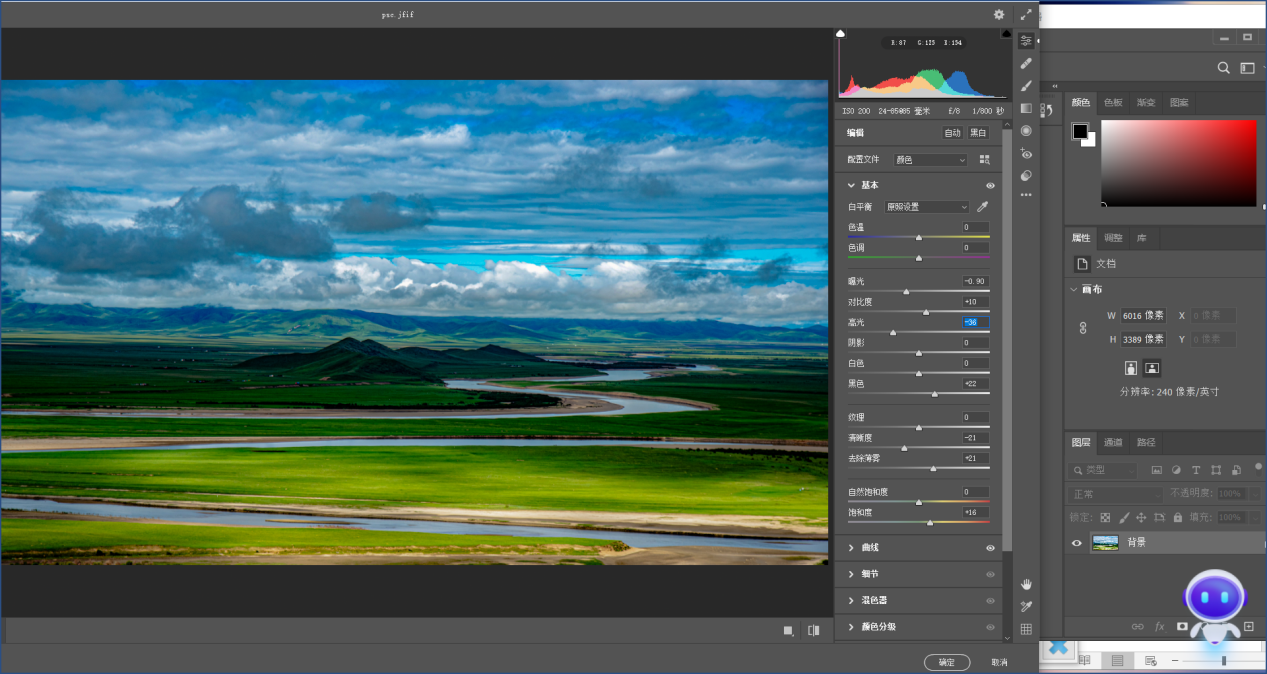
Task: Open the 白平衡 dropdown
Action: tap(926, 207)
